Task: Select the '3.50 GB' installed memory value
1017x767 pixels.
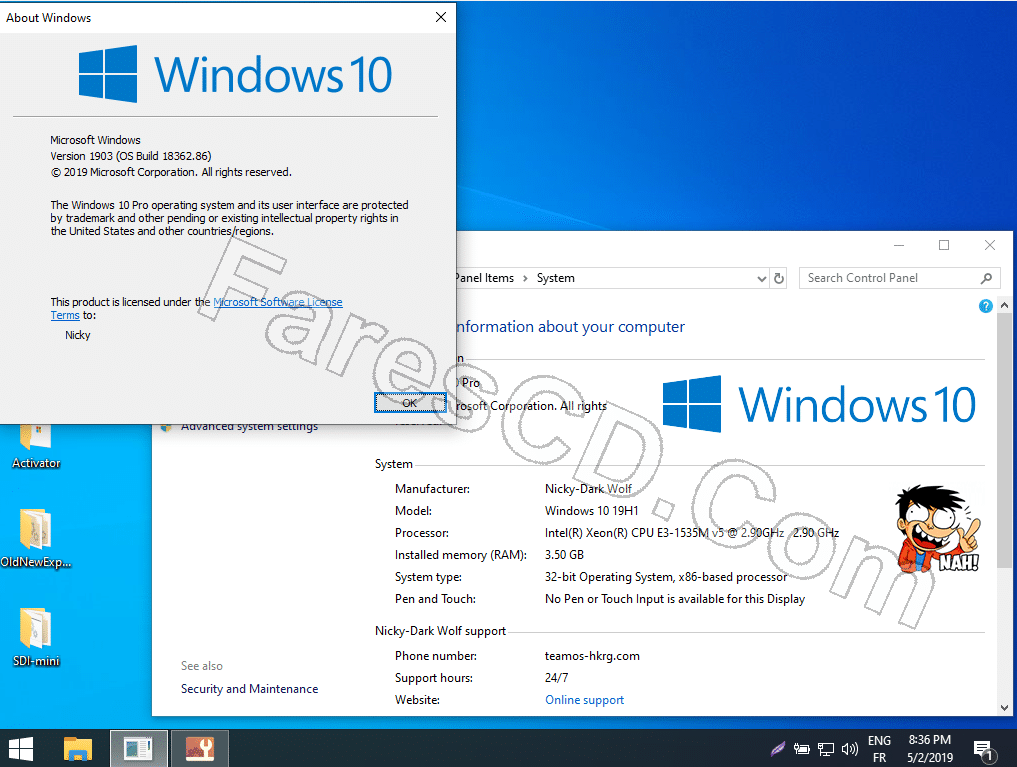Action: click(564, 555)
